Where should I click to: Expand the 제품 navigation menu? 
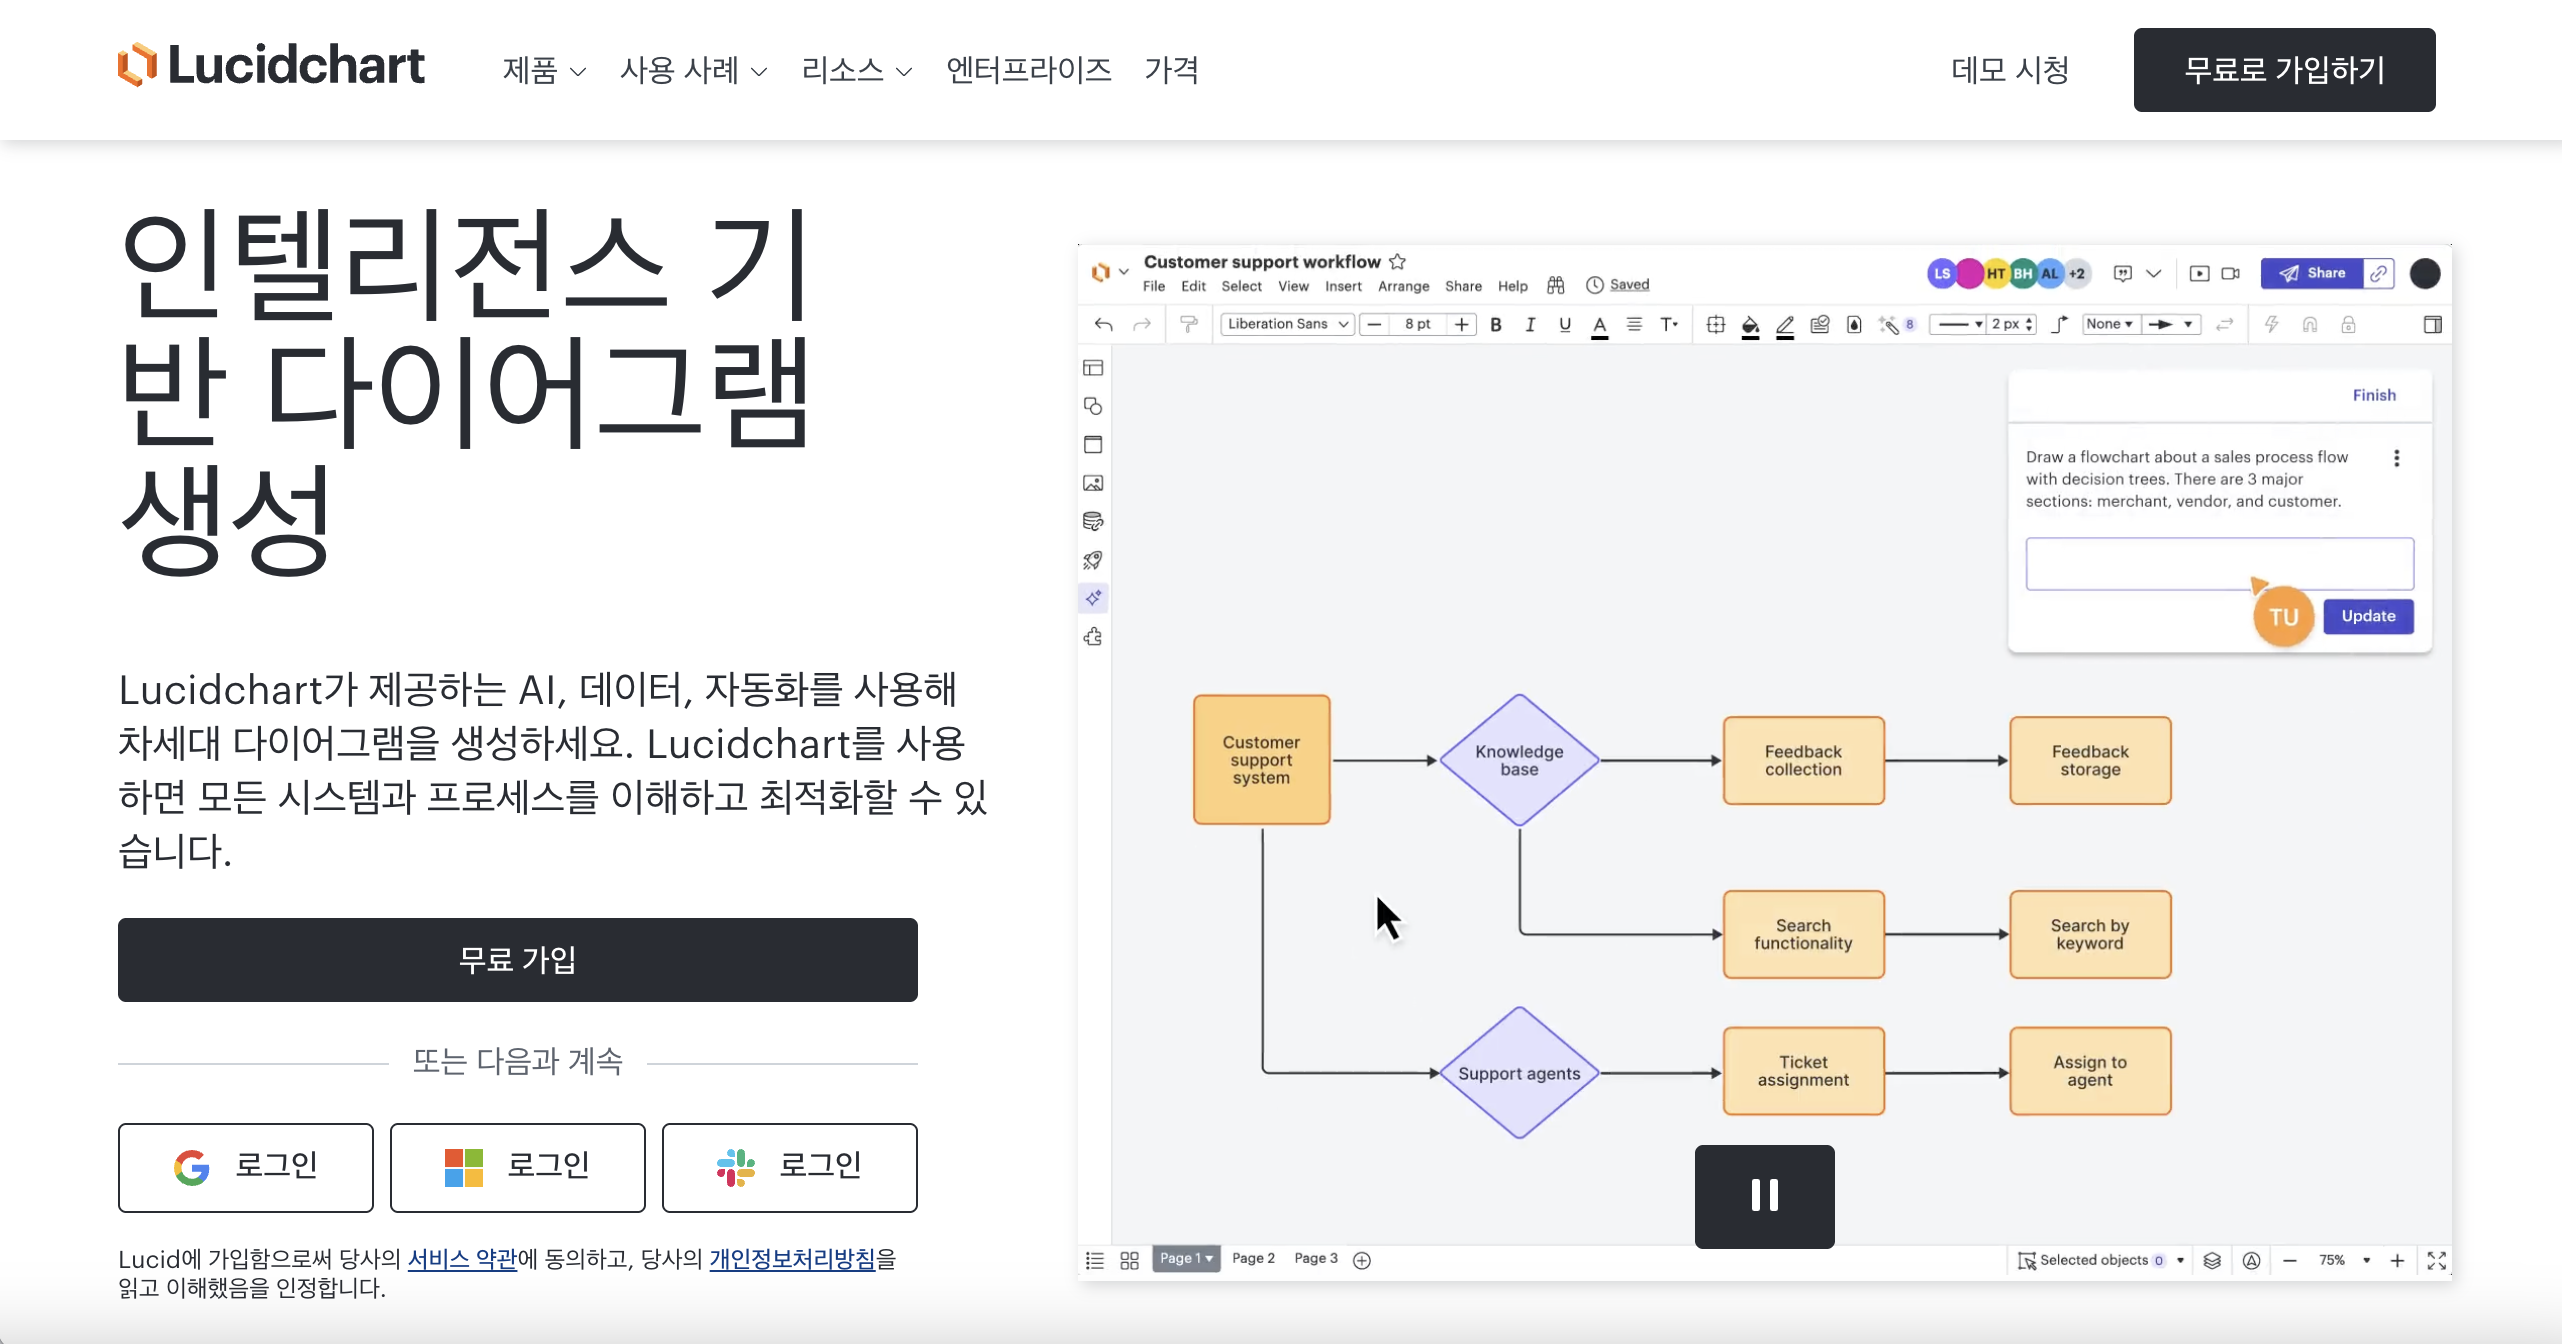pyautogui.click(x=544, y=70)
